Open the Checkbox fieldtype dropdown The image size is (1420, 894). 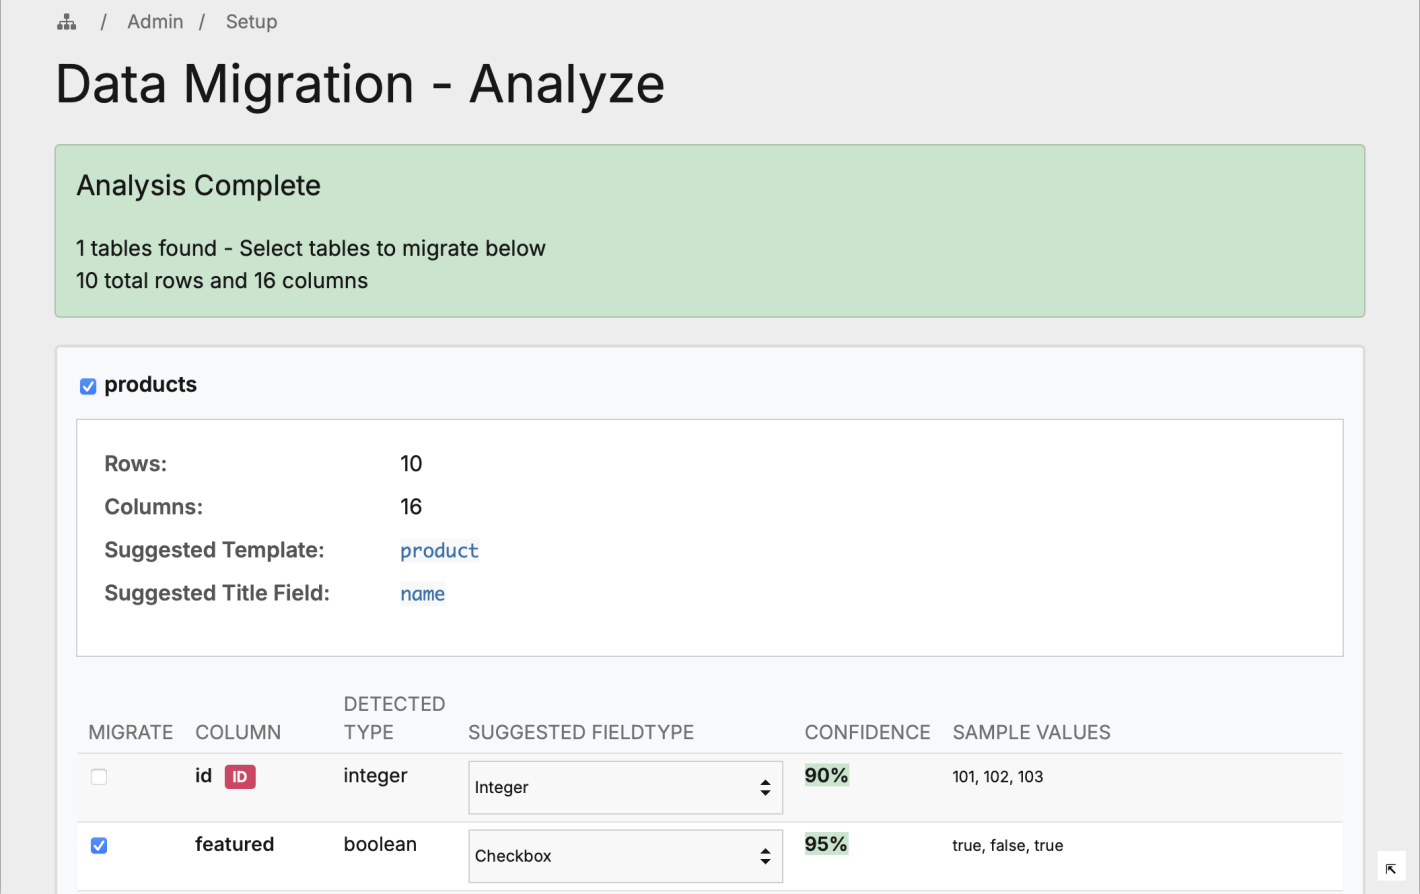click(625, 856)
